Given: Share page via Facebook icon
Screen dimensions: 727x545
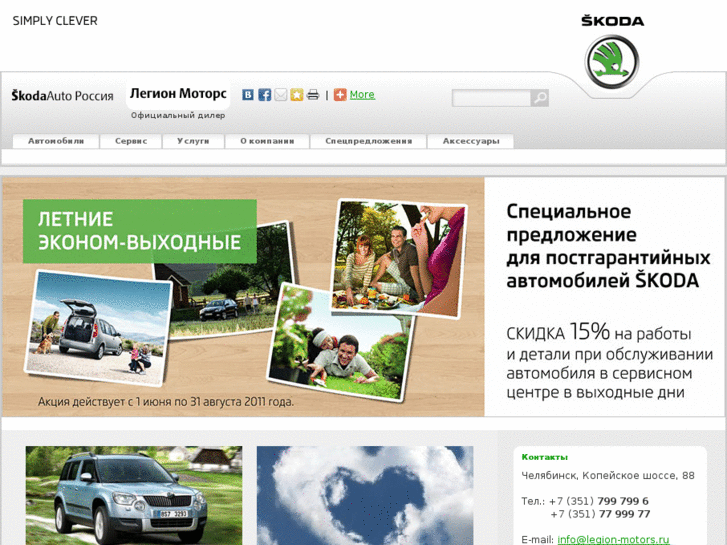Looking at the screenshot, I should 264,95.
